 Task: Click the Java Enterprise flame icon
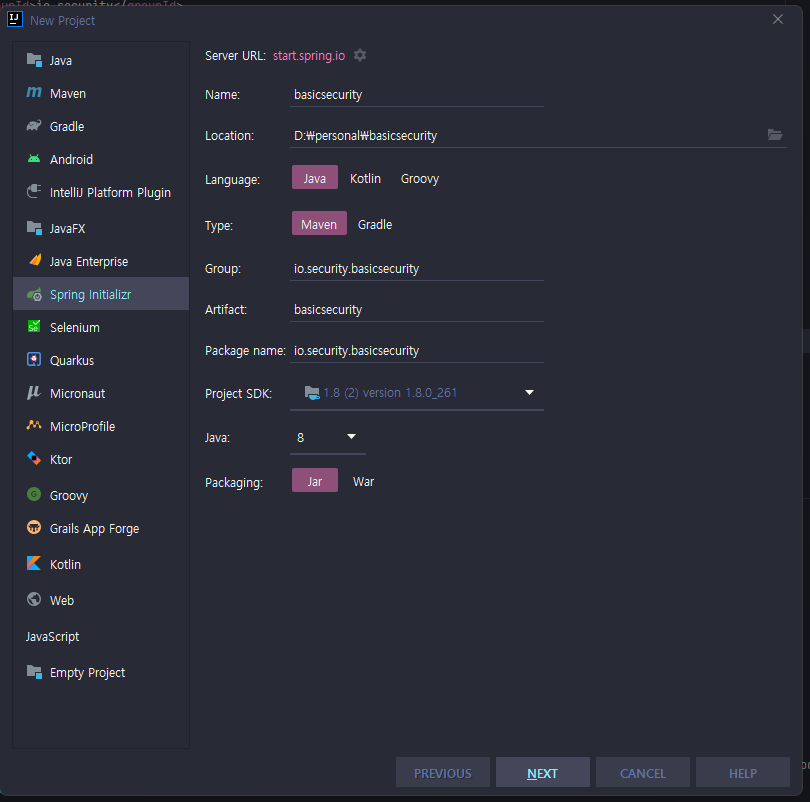pyautogui.click(x=35, y=260)
